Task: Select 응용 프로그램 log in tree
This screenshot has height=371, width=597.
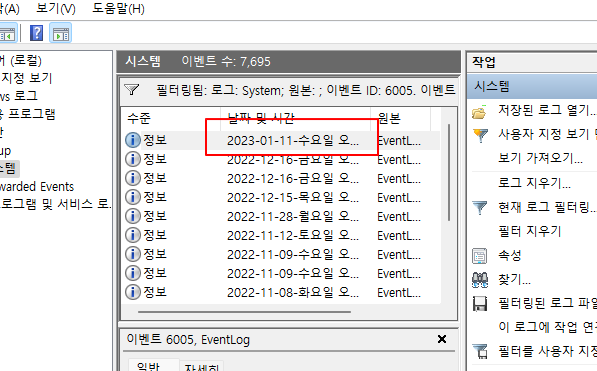Action: click(28, 114)
